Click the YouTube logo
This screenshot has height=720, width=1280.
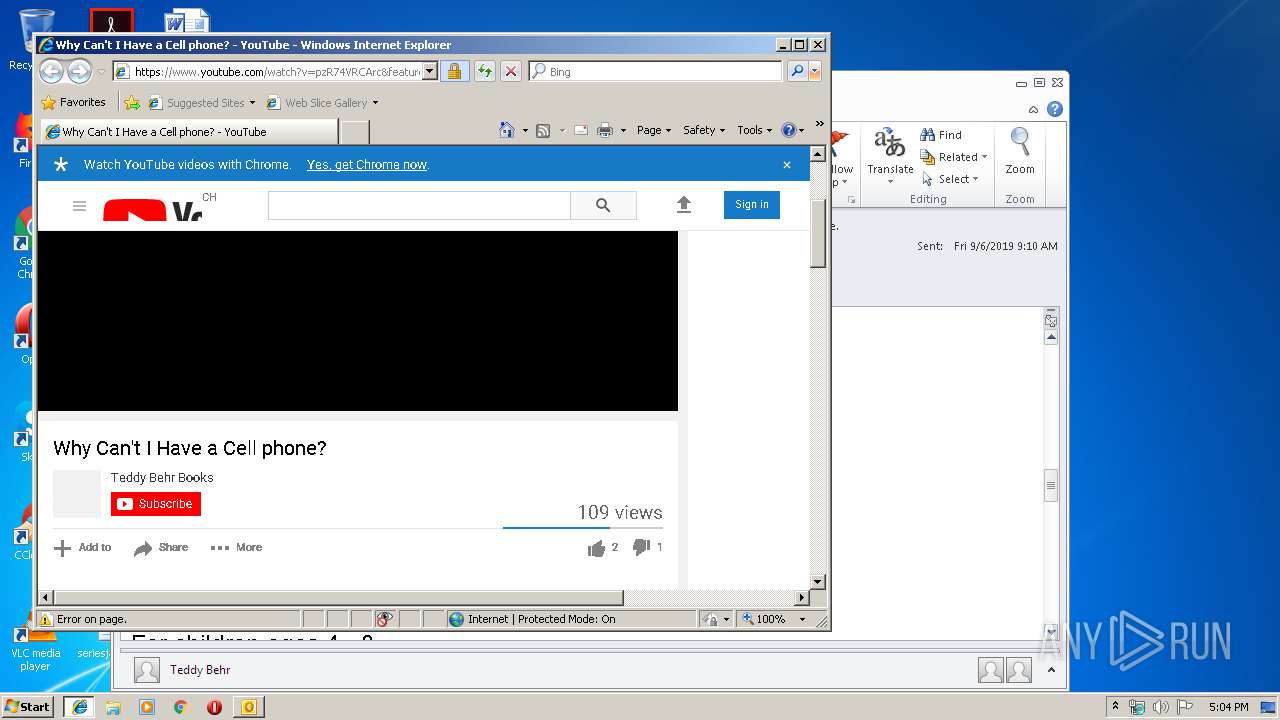(153, 210)
